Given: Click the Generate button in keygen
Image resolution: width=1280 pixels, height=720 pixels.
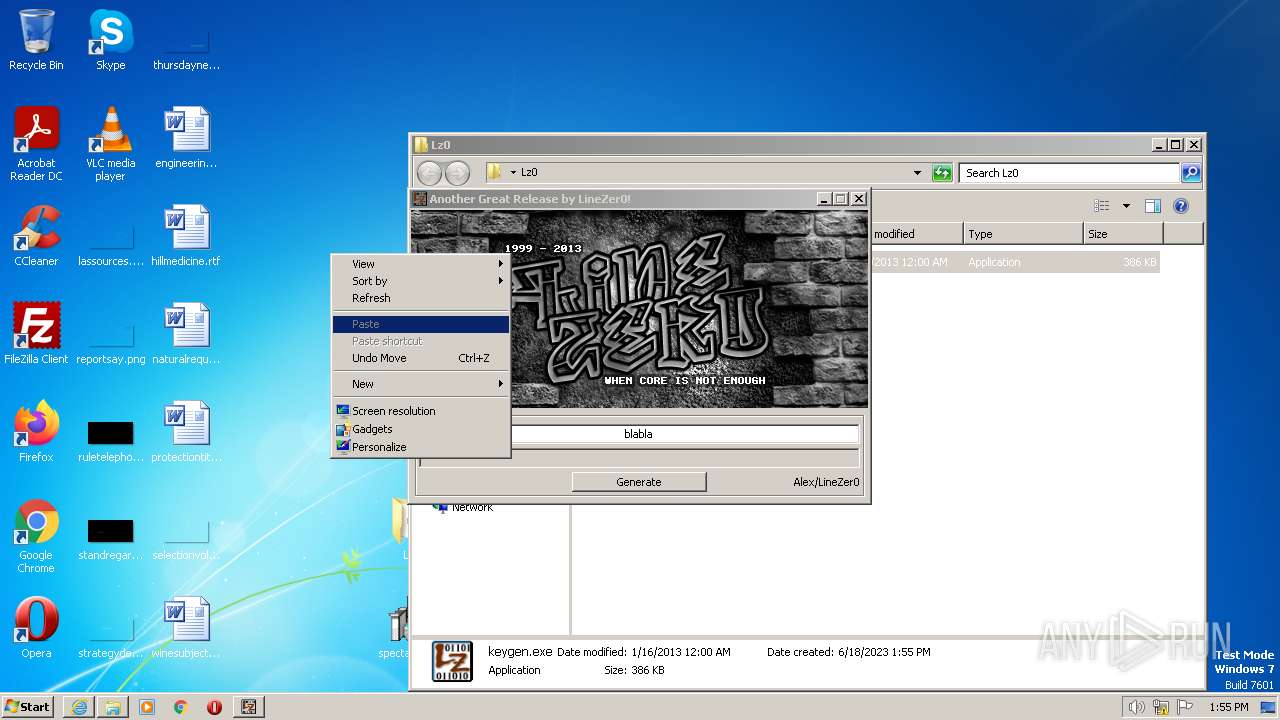Looking at the screenshot, I should pos(639,482).
